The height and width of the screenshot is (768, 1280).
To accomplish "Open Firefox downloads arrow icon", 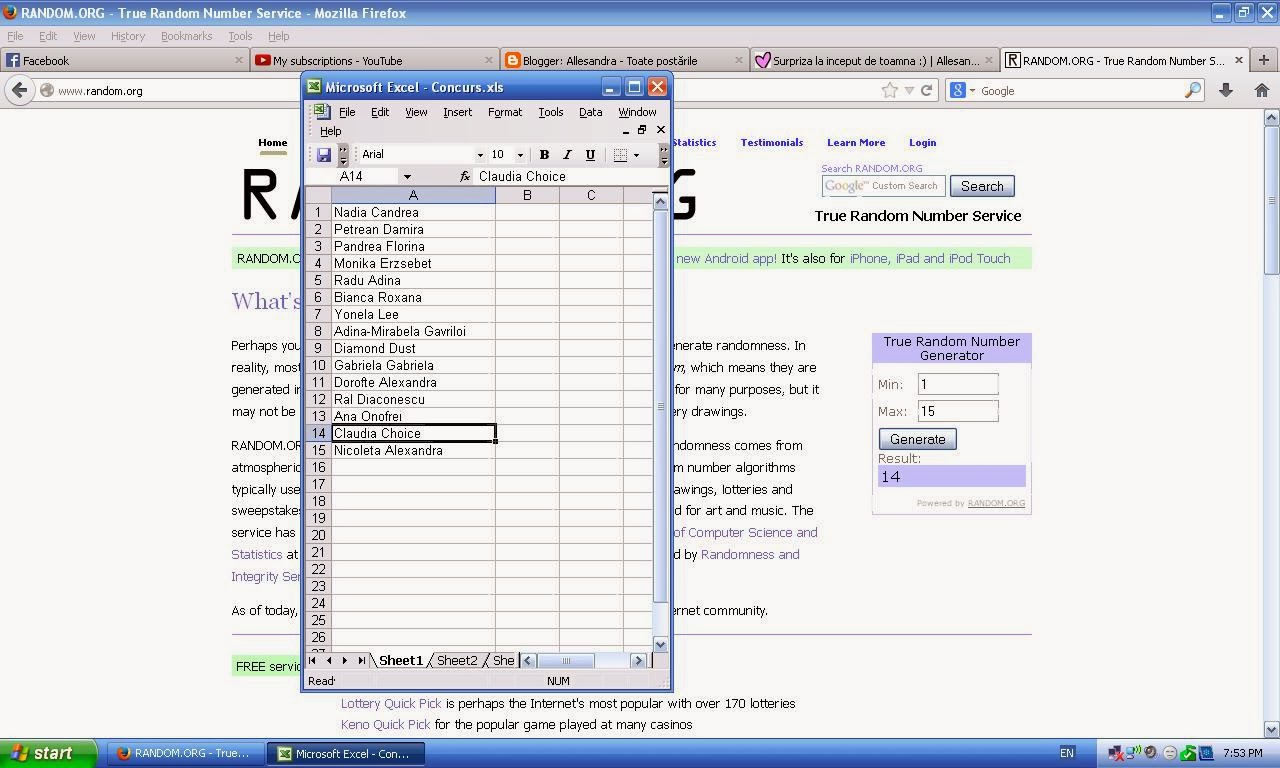I will pos(1226,90).
